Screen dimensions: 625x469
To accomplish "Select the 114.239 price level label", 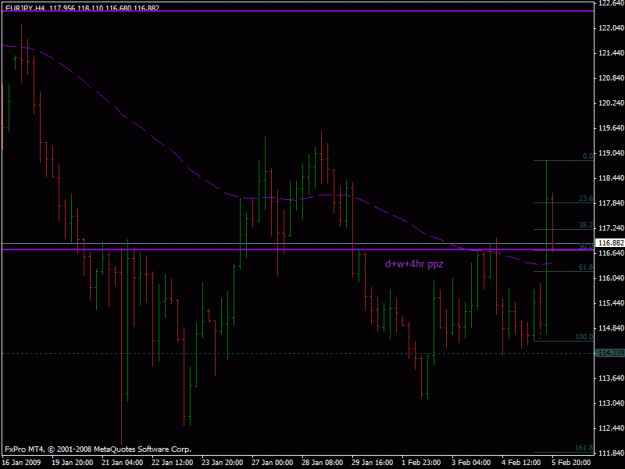I will 610,353.
